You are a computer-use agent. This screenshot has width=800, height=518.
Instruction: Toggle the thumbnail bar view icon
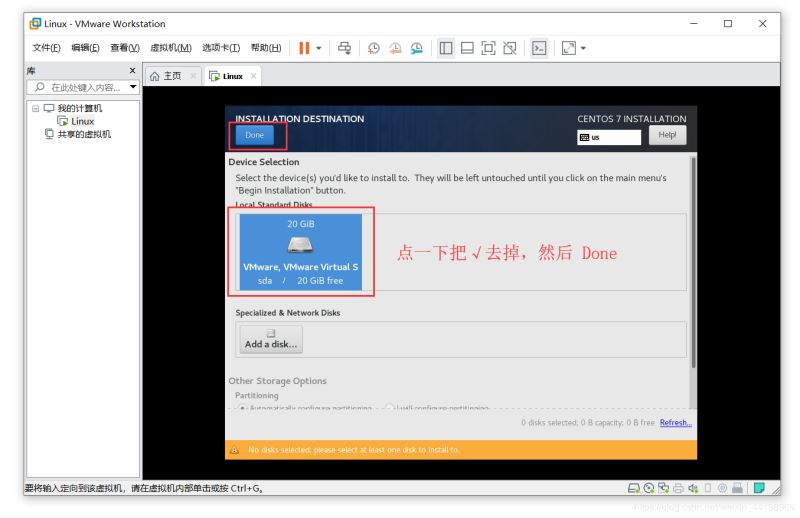[x=467, y=48]
